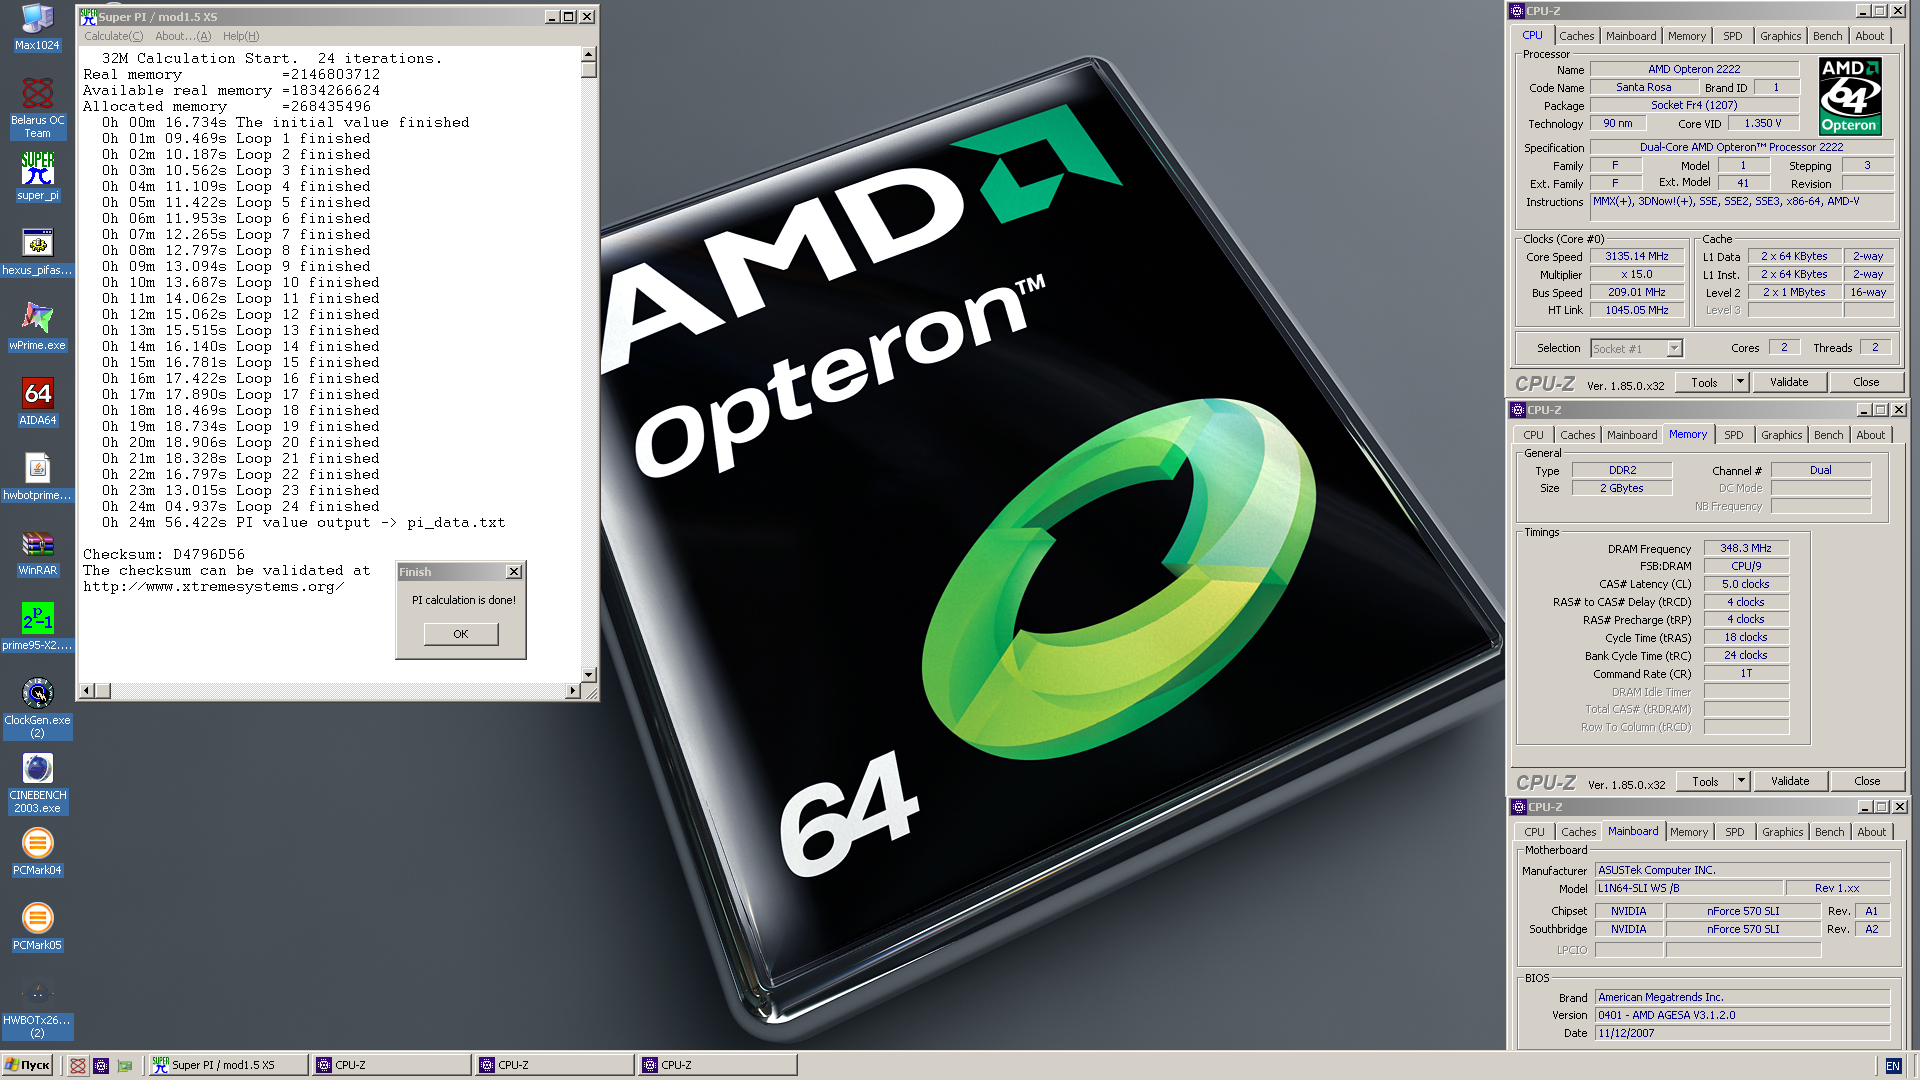Click Tools button in middle CPU-Z window
Screen dimensions: 1920x1080
pyautogui.click(x=1705, y=781)
